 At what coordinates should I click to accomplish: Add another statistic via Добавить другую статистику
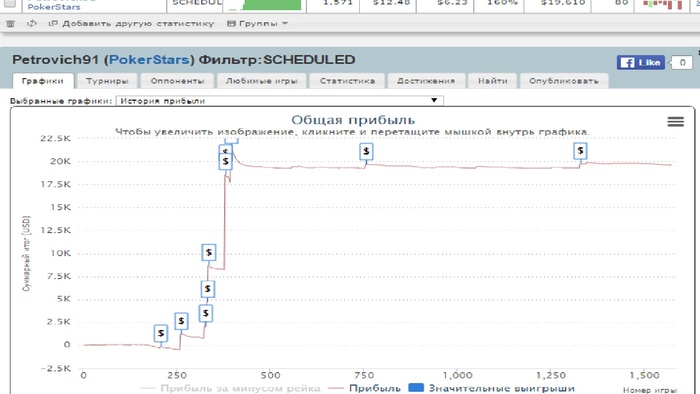[x=131, y=24]
